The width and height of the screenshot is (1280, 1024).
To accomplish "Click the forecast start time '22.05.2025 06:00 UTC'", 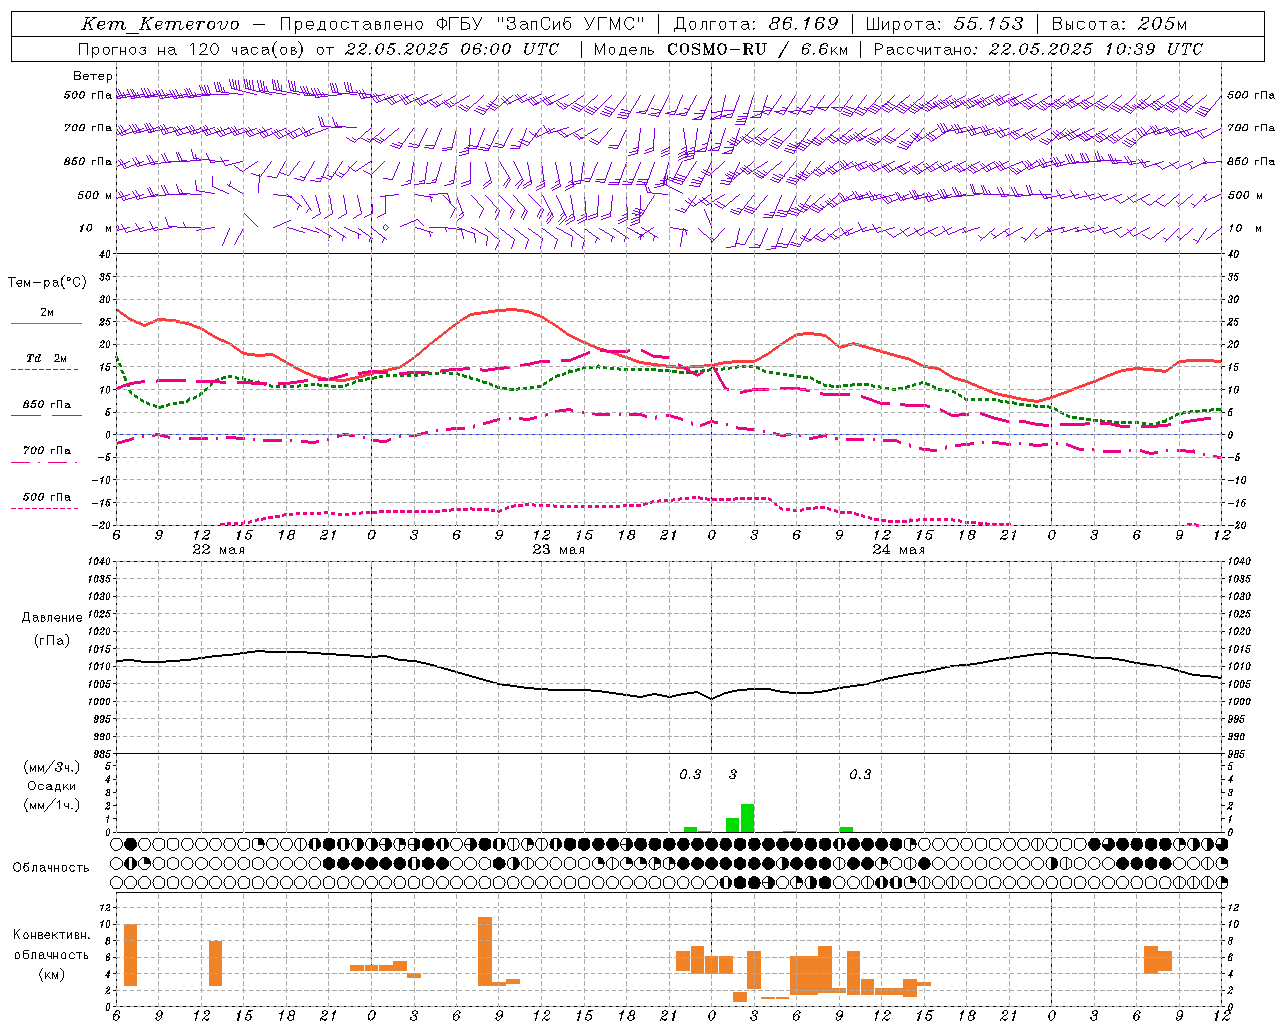I will (451, 49).
